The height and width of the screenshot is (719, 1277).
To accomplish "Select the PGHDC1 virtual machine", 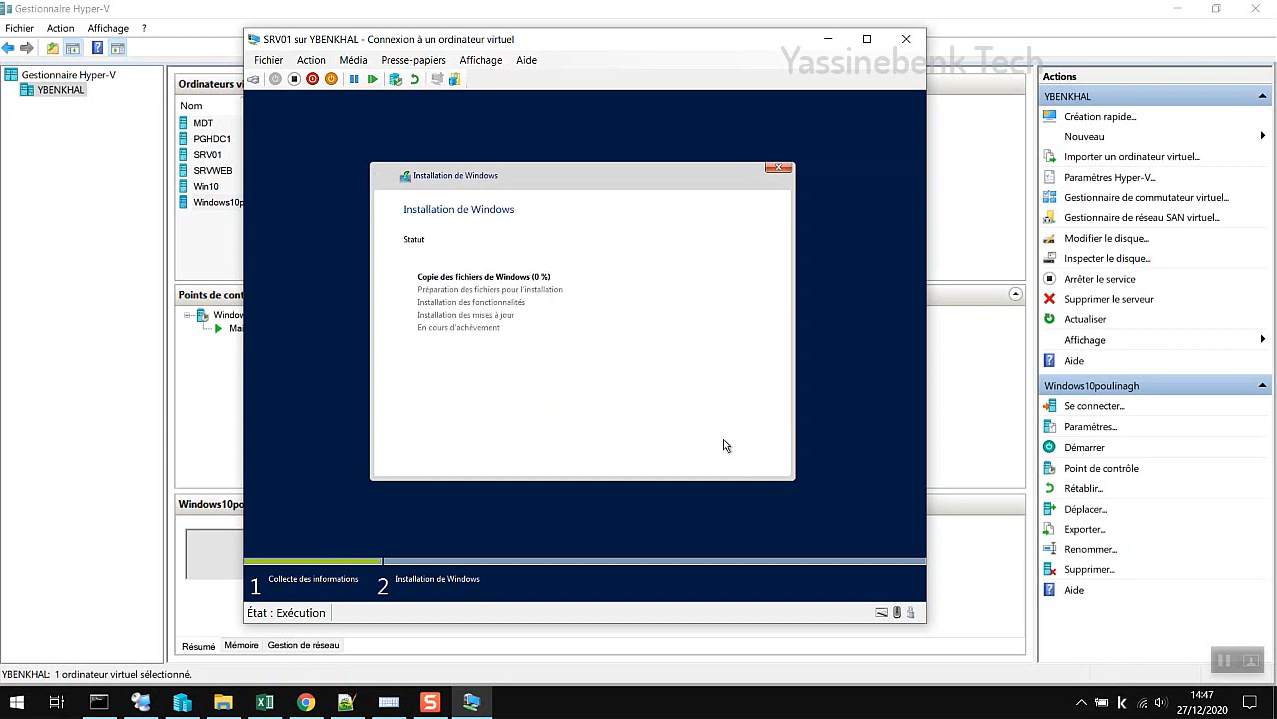I will (x=212, y=139).
